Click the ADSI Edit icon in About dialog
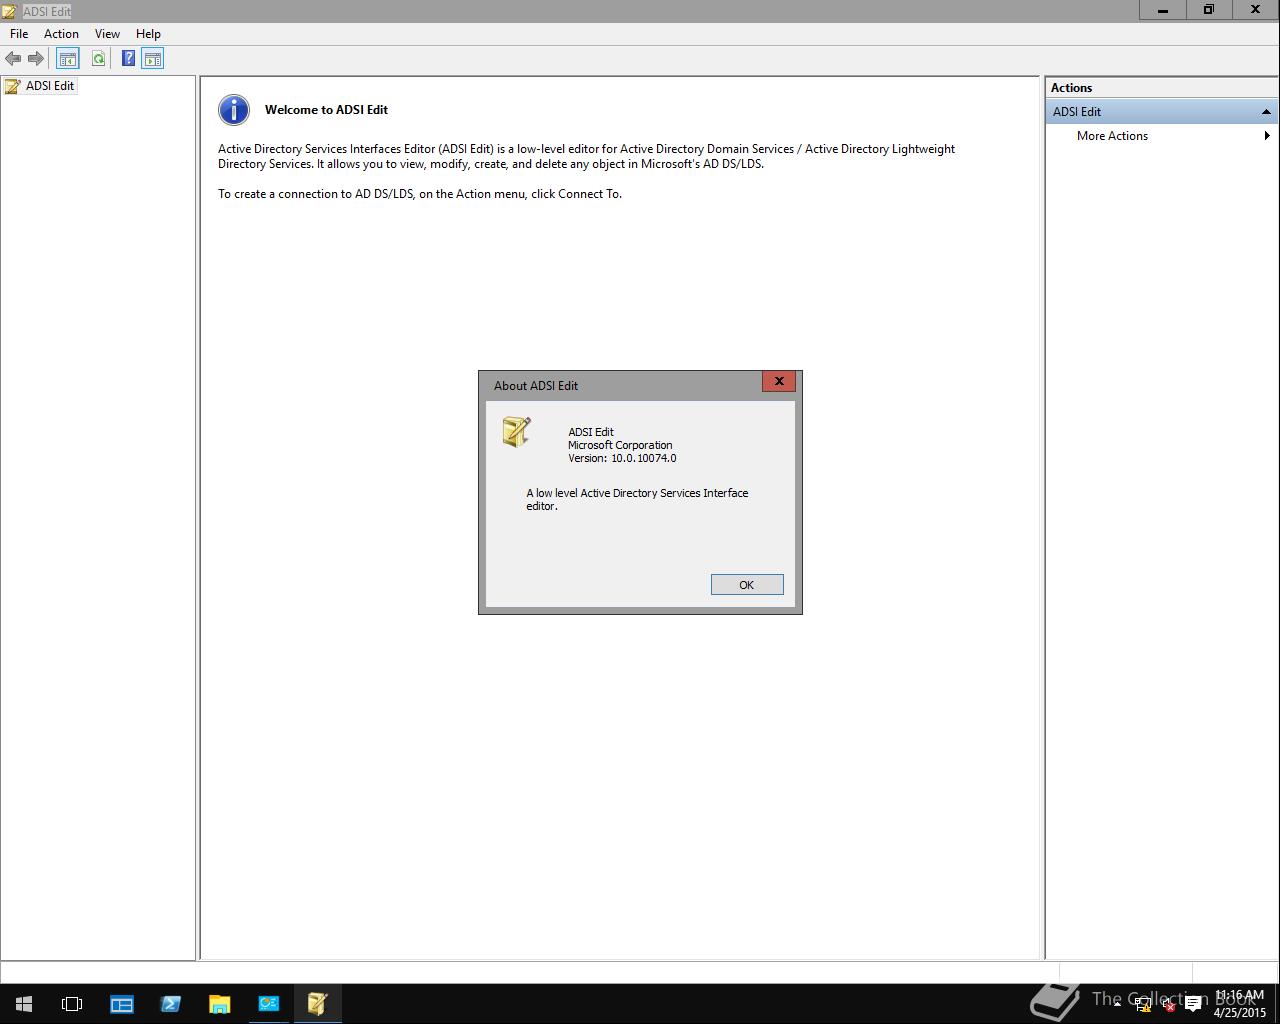Image resolution: width=1280 pixels, height=1024 pixels. [517, 431]
